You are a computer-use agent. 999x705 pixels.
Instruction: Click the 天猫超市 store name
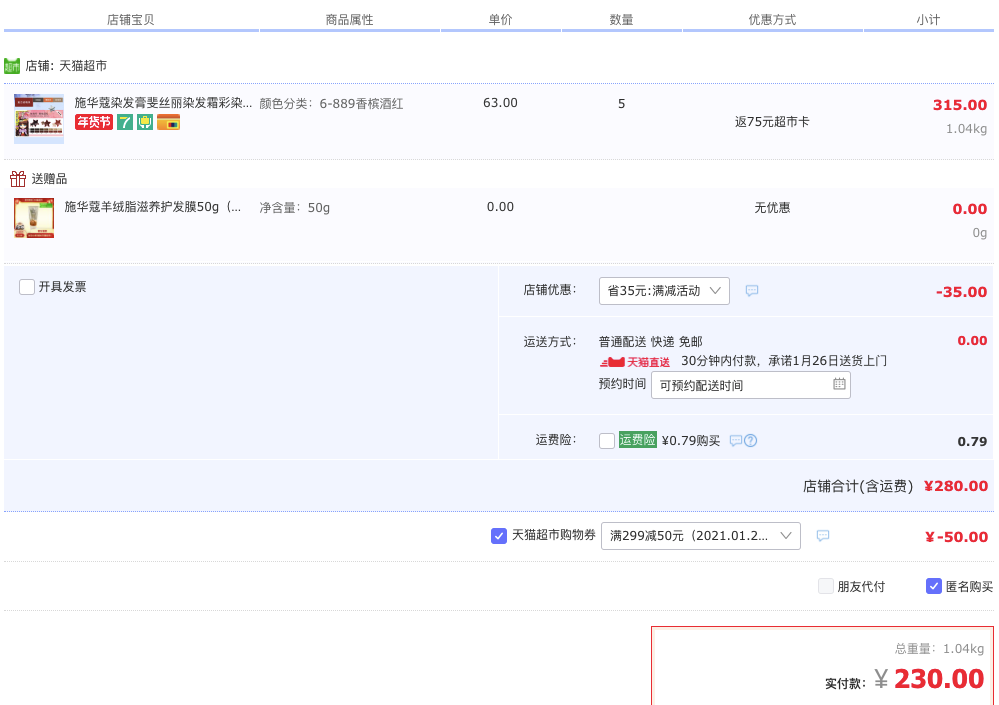(x=83, y=66)
